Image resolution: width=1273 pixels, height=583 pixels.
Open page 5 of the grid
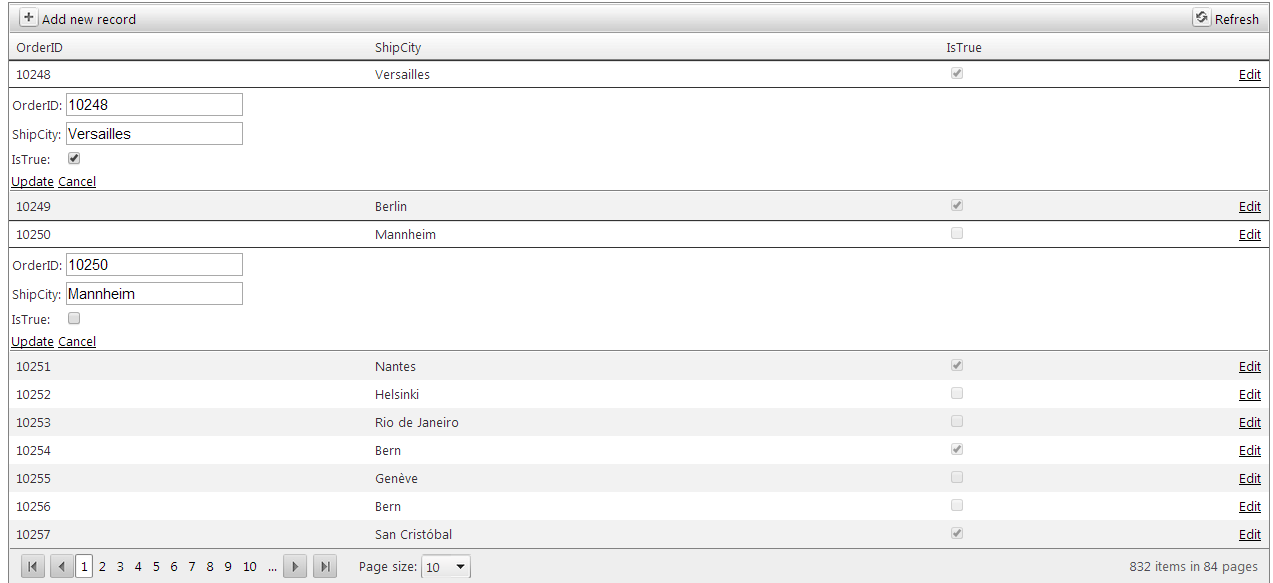[x=156, y=567]
